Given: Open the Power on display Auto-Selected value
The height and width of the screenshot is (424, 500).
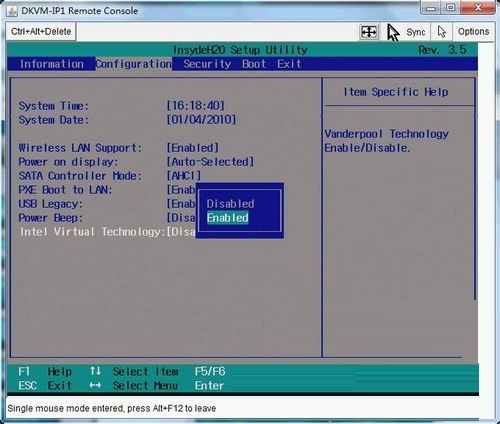Looking at the screenshot, I should click(x=210, y=162).
